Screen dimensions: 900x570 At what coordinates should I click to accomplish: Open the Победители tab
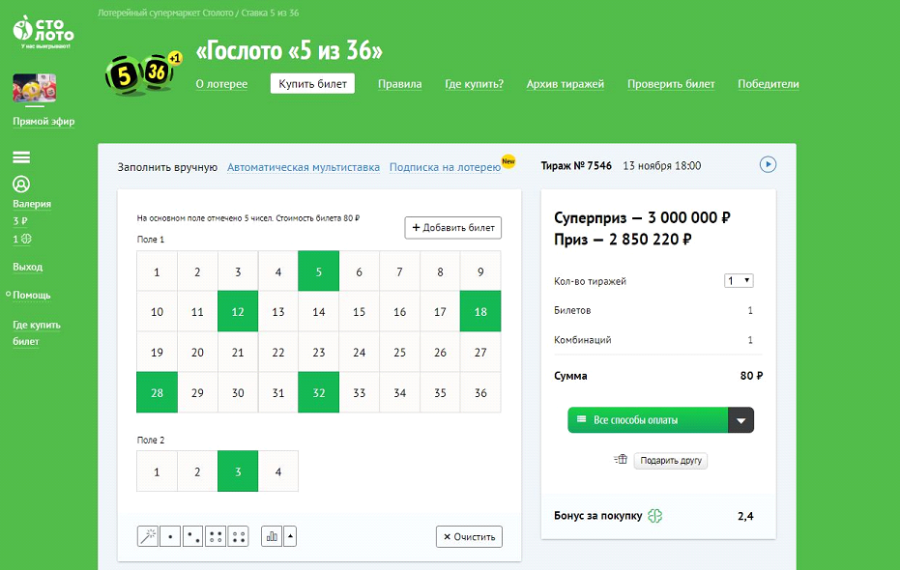(x=768, y=84)
